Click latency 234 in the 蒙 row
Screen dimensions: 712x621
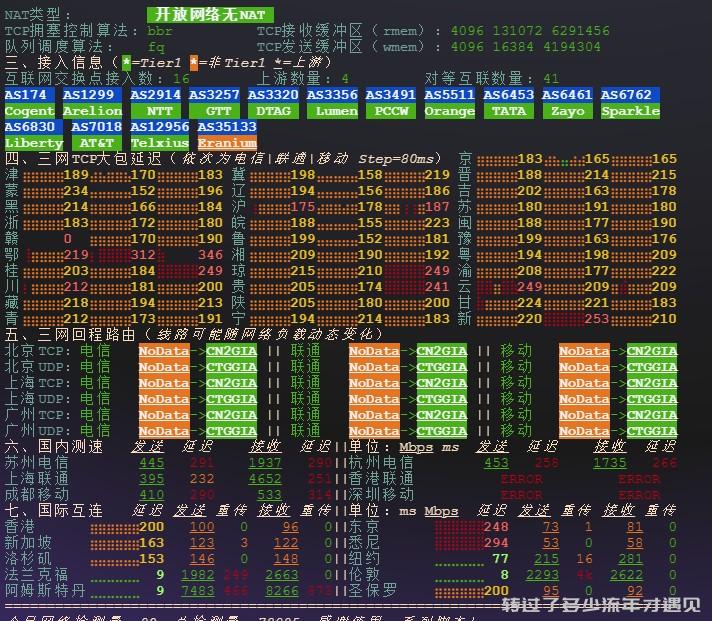coord(75,191)
